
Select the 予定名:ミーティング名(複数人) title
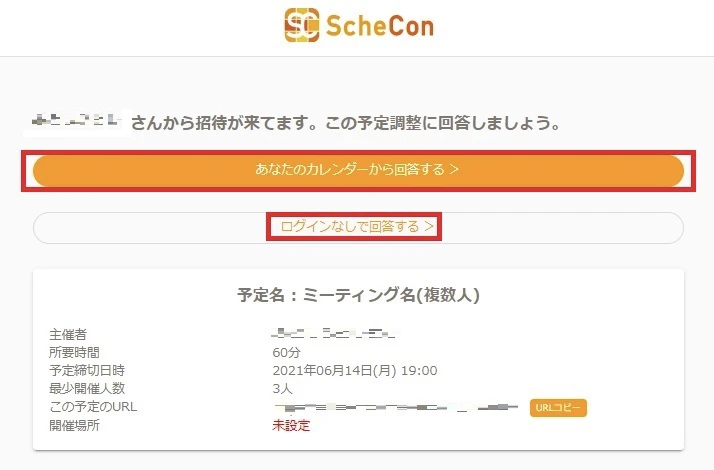[358, 295]
